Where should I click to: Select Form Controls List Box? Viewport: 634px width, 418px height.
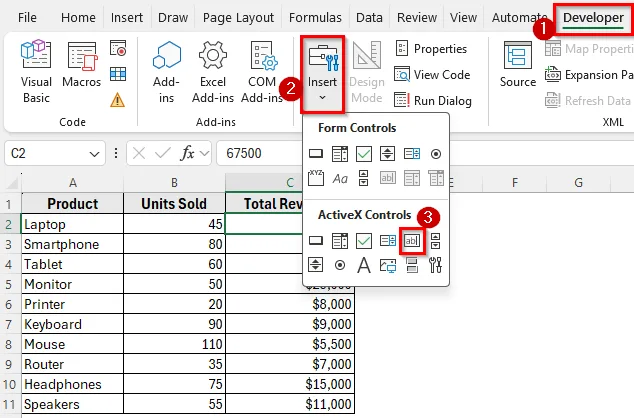[412, 154]
